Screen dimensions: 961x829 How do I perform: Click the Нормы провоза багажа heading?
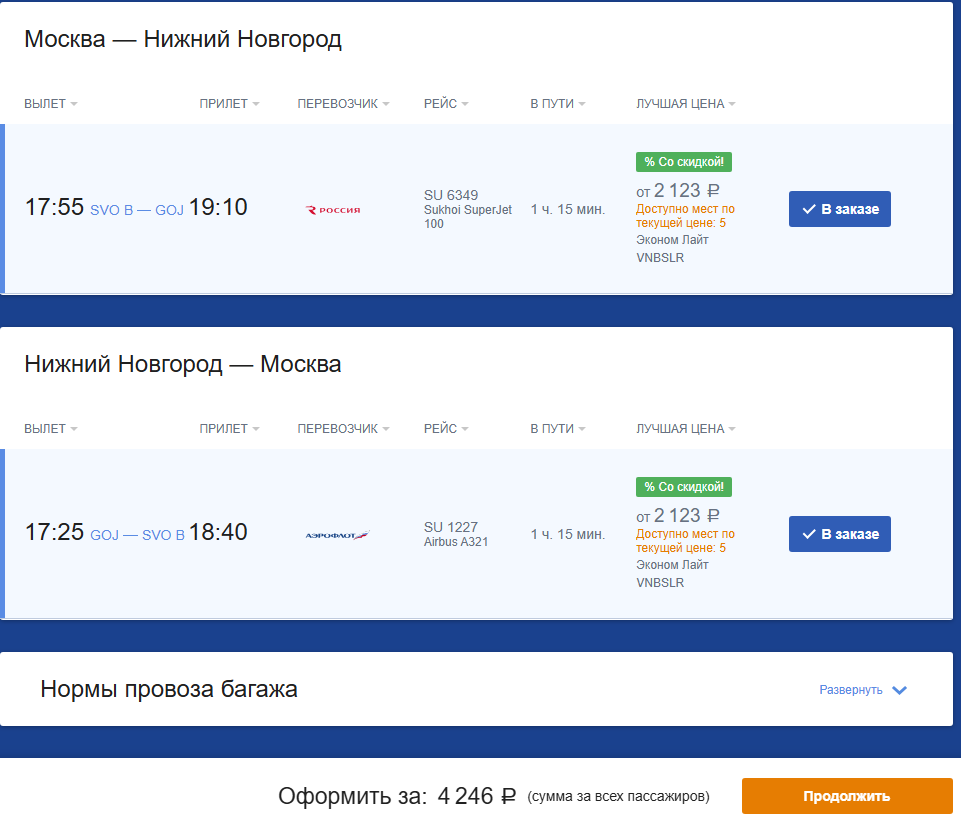click(x=169, y=689)
